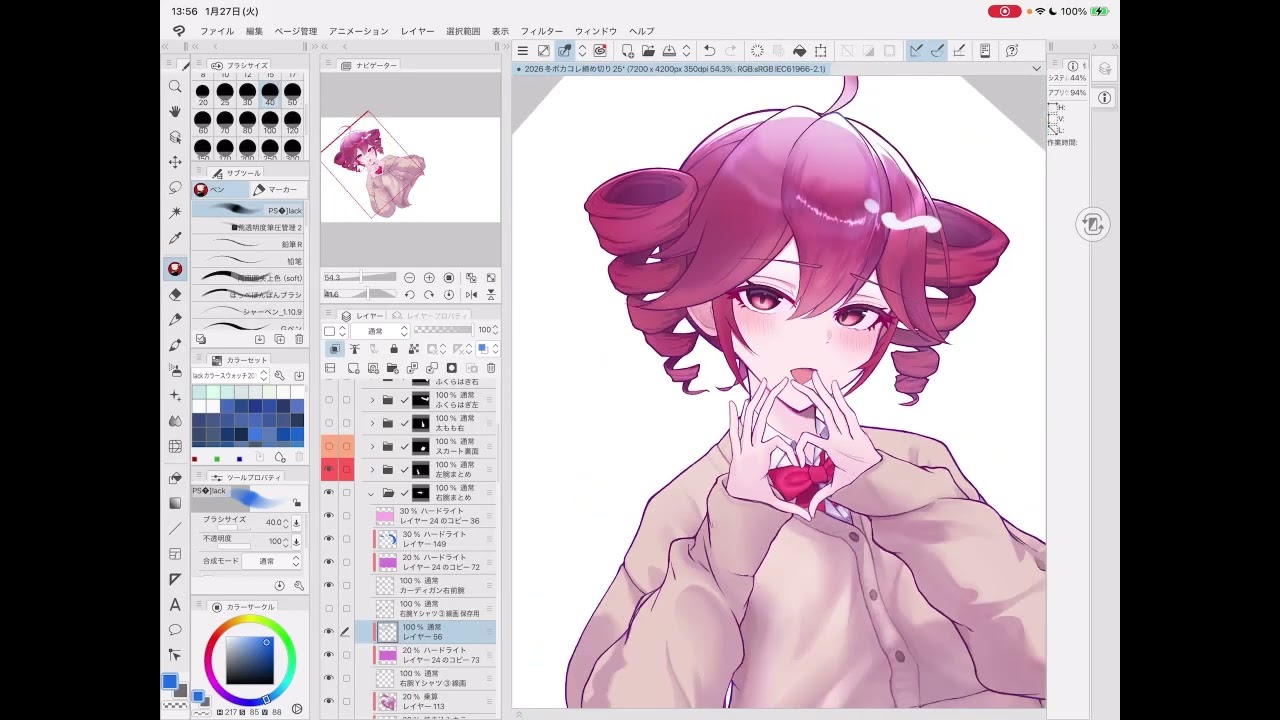Open the color set selector dropdown
Viewport: 1280px width, 720px height.
pyautogui.click(x=230, y=375)
